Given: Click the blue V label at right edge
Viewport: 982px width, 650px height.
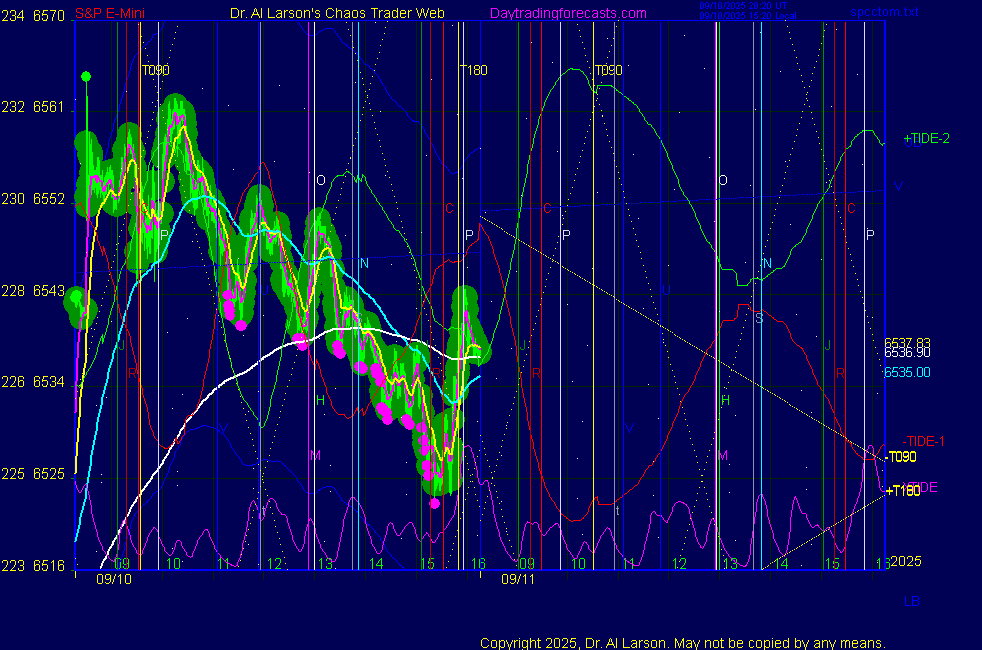Looking at the screenshot, I should [897, 187].
